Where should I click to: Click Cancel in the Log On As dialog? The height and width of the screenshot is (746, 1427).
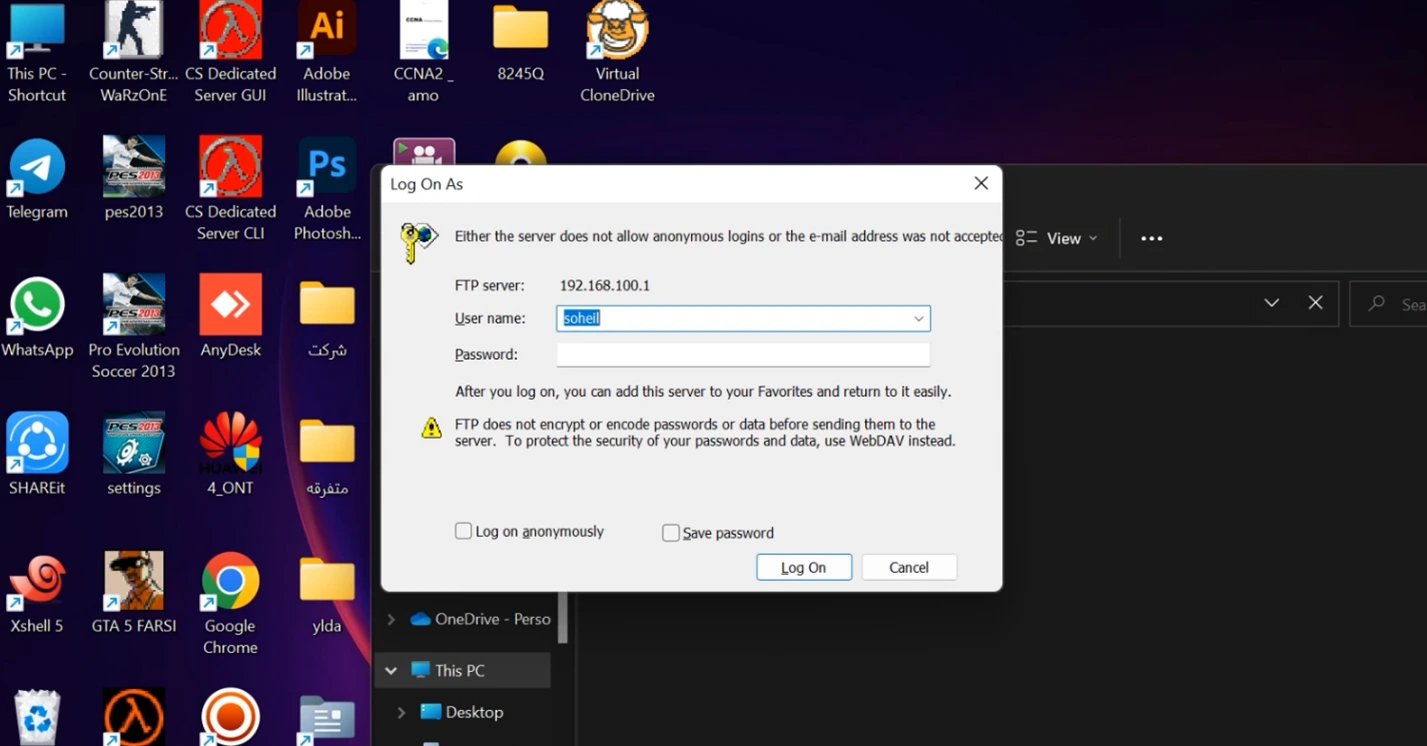(909, 567)
